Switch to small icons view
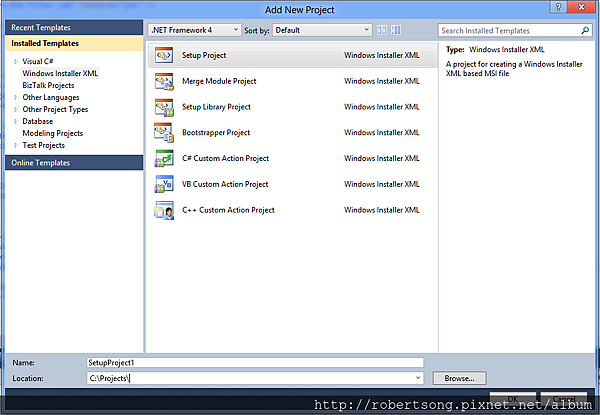600x415 pixels. [382, 30]
